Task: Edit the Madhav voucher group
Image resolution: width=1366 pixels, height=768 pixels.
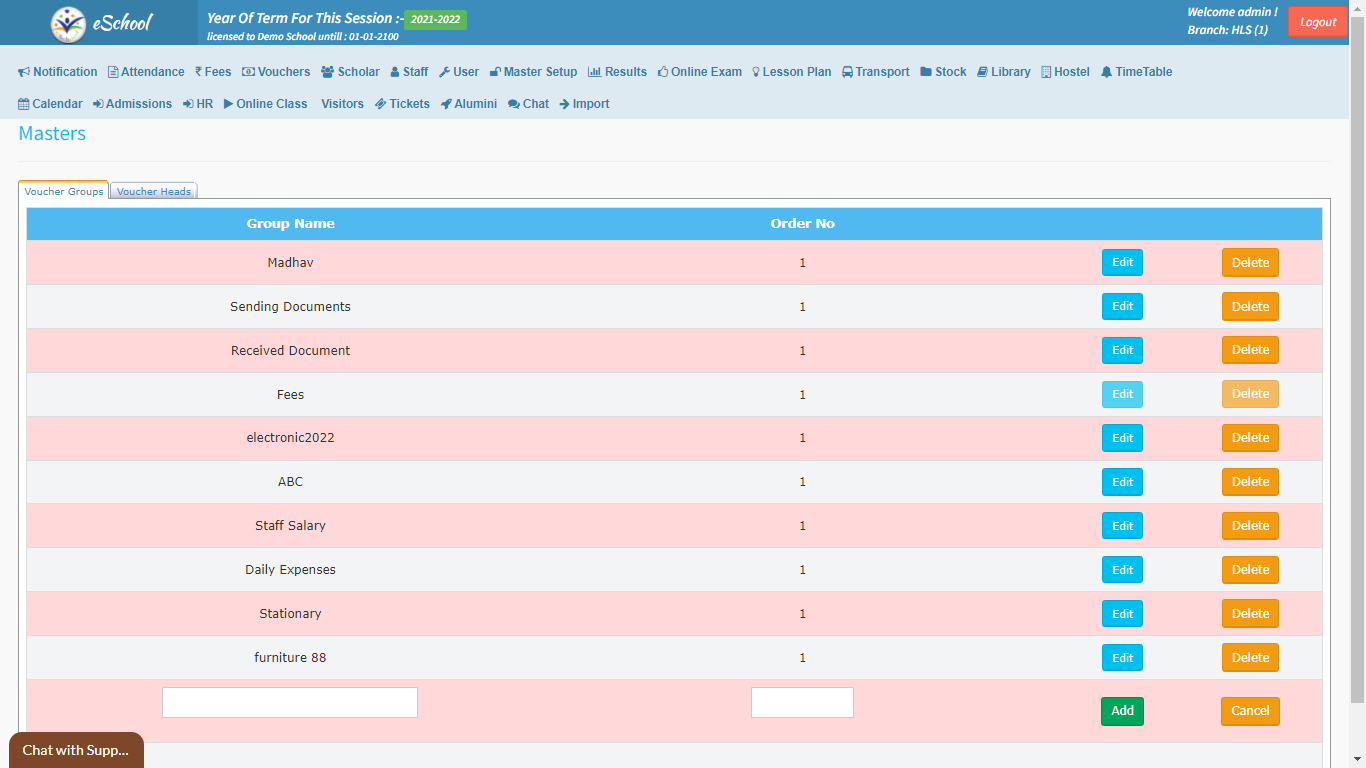Action: coord(1122,263)
